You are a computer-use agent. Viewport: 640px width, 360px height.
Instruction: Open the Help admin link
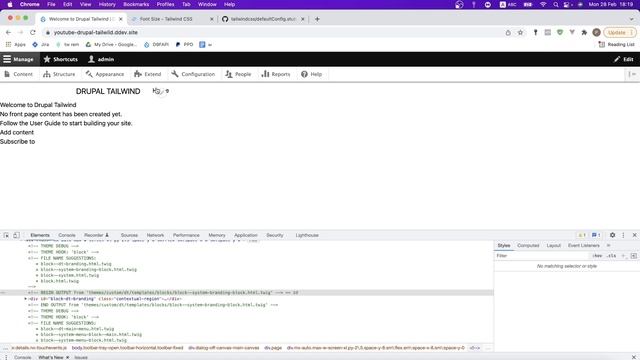pos(311,74)
